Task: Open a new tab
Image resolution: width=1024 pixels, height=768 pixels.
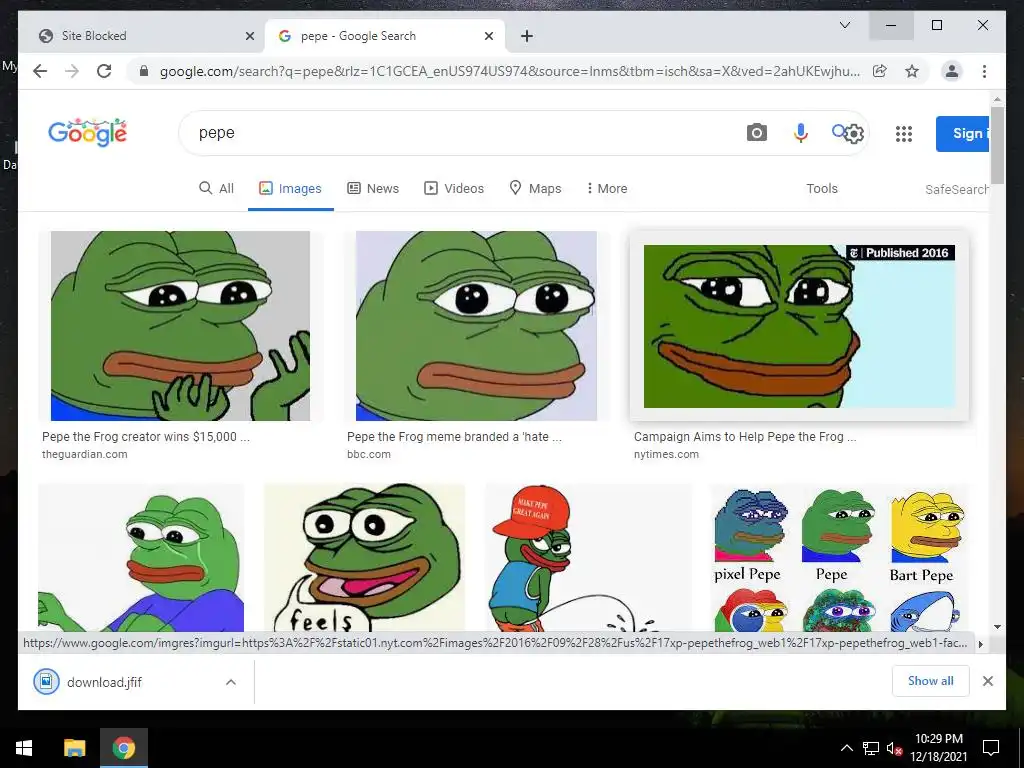Action: [526, 36]
